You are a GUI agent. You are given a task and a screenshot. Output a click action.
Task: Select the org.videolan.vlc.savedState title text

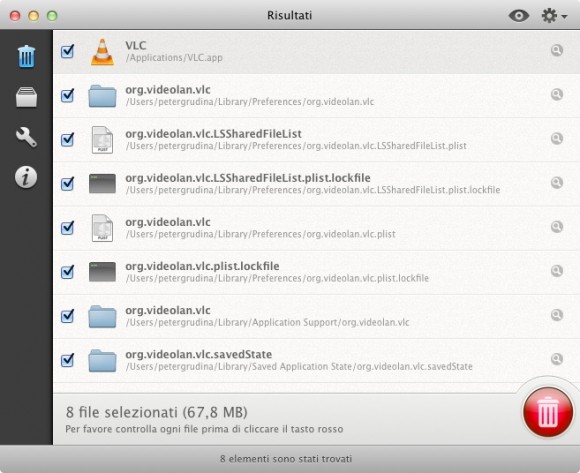(x=199, y=354)
